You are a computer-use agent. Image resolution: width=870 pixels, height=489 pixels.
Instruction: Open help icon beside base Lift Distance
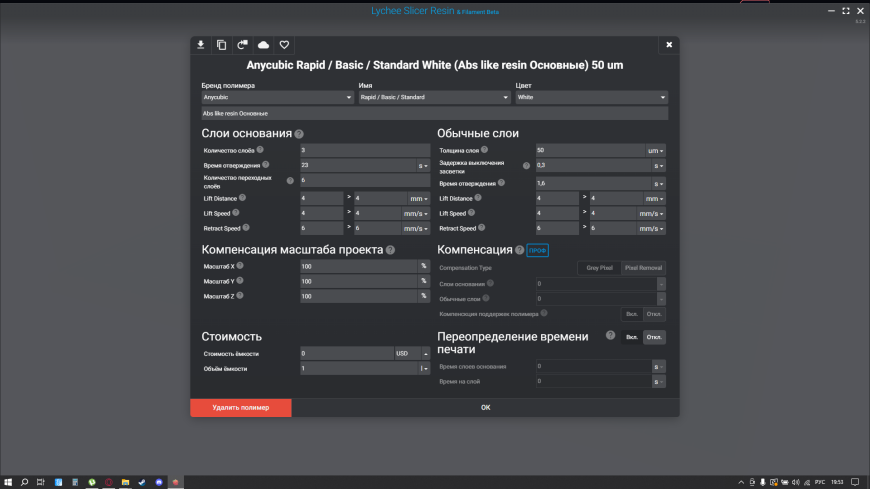click(242, 198)
